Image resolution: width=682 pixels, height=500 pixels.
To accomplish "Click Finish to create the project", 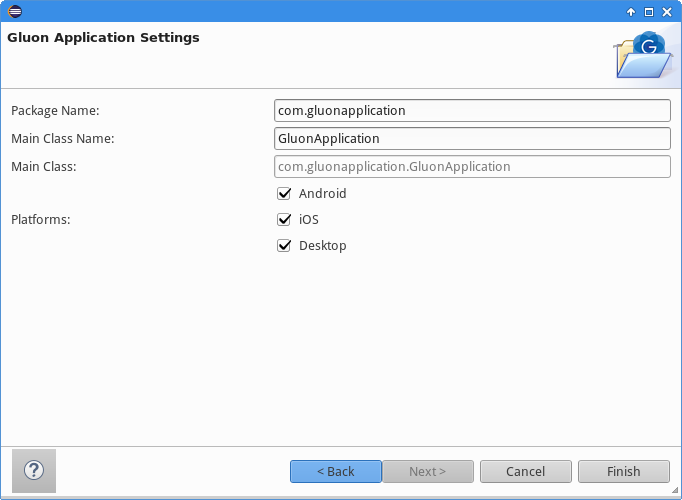I will [624, 471].
